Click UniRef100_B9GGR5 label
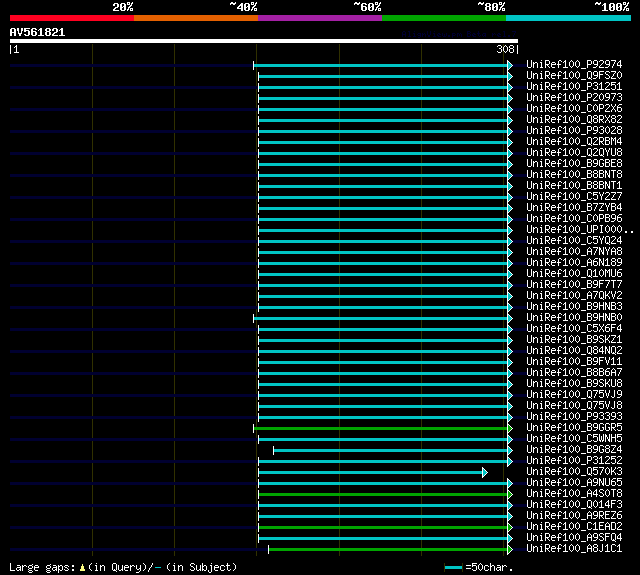Screen dimensions: 640x575 coord(574,428)
